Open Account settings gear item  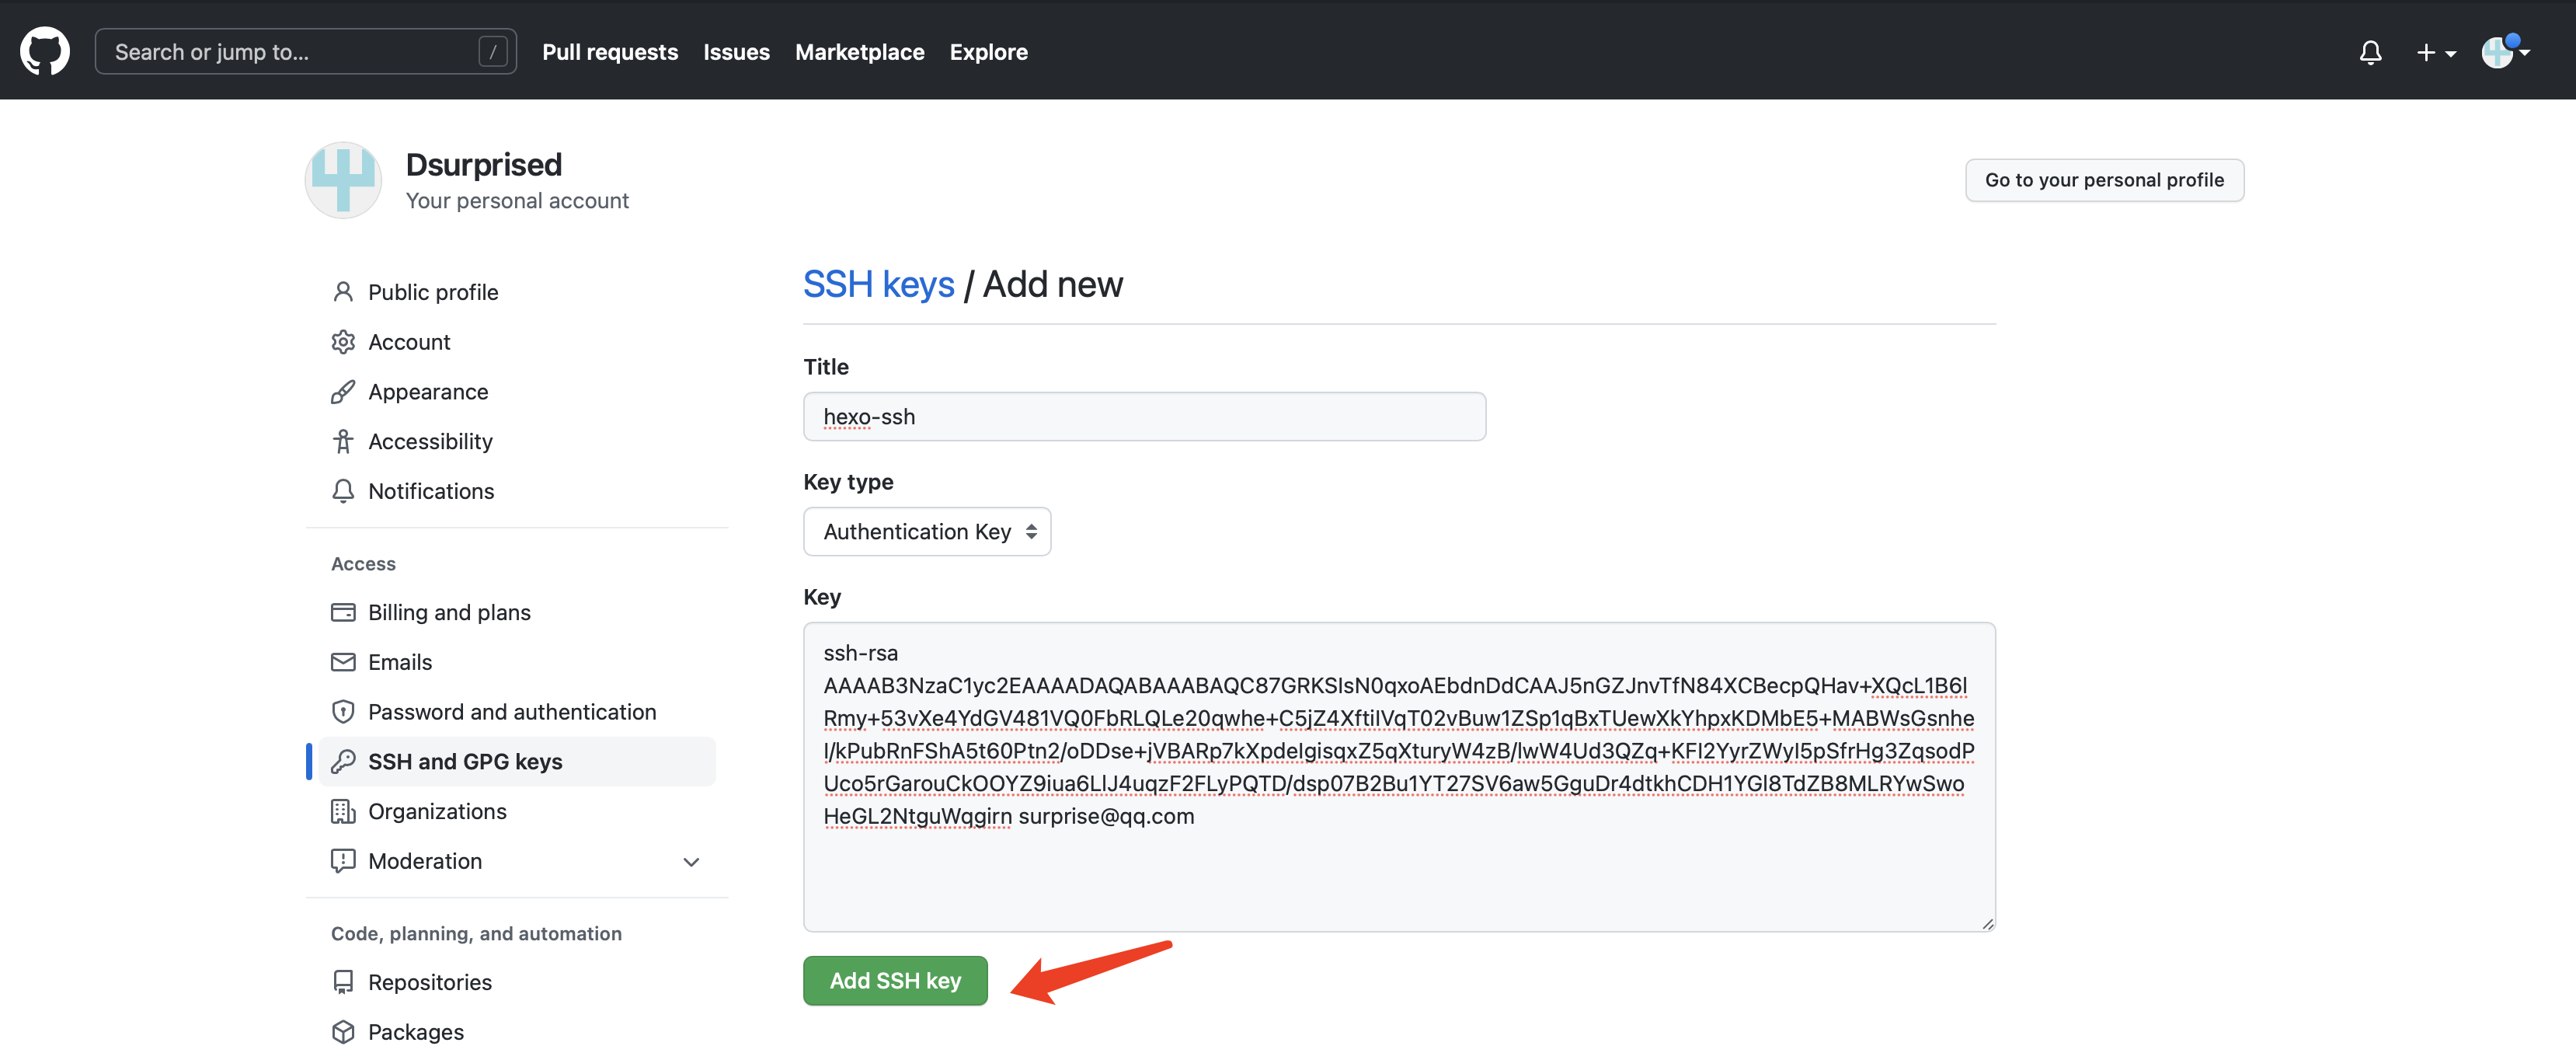click(x=408, y=342)
